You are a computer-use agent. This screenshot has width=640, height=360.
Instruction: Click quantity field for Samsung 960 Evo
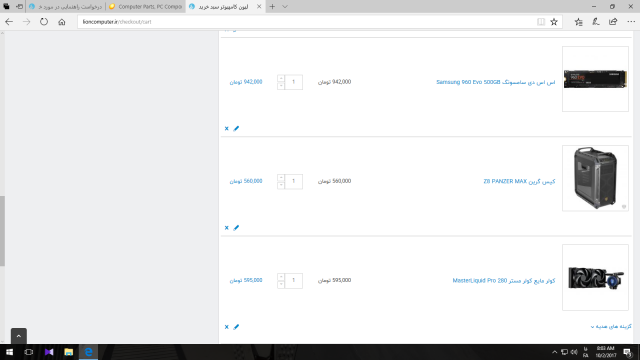pos(293,82)
